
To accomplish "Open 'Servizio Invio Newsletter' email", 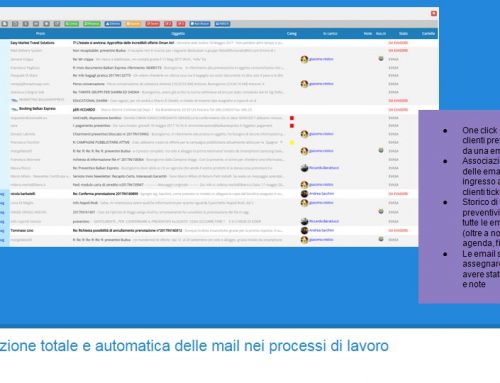I will coord(119,176).
